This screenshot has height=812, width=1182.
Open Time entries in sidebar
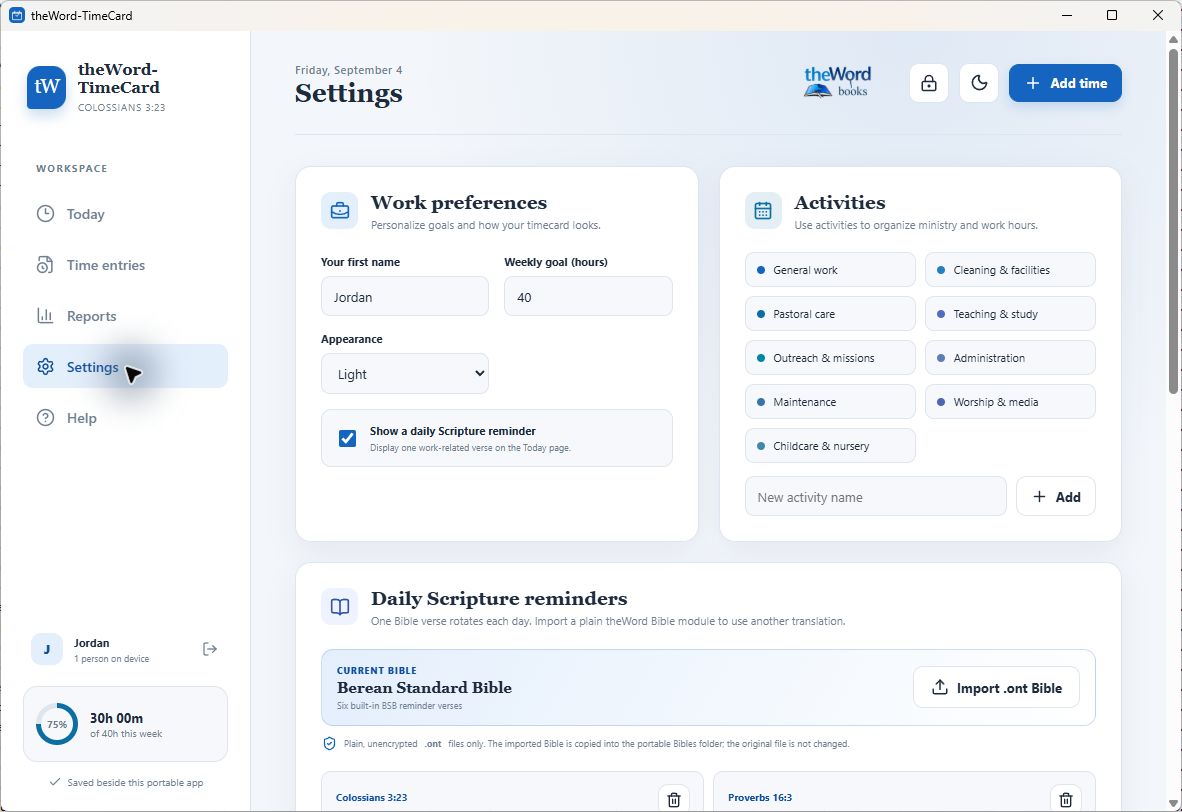(x=125, y=265)
